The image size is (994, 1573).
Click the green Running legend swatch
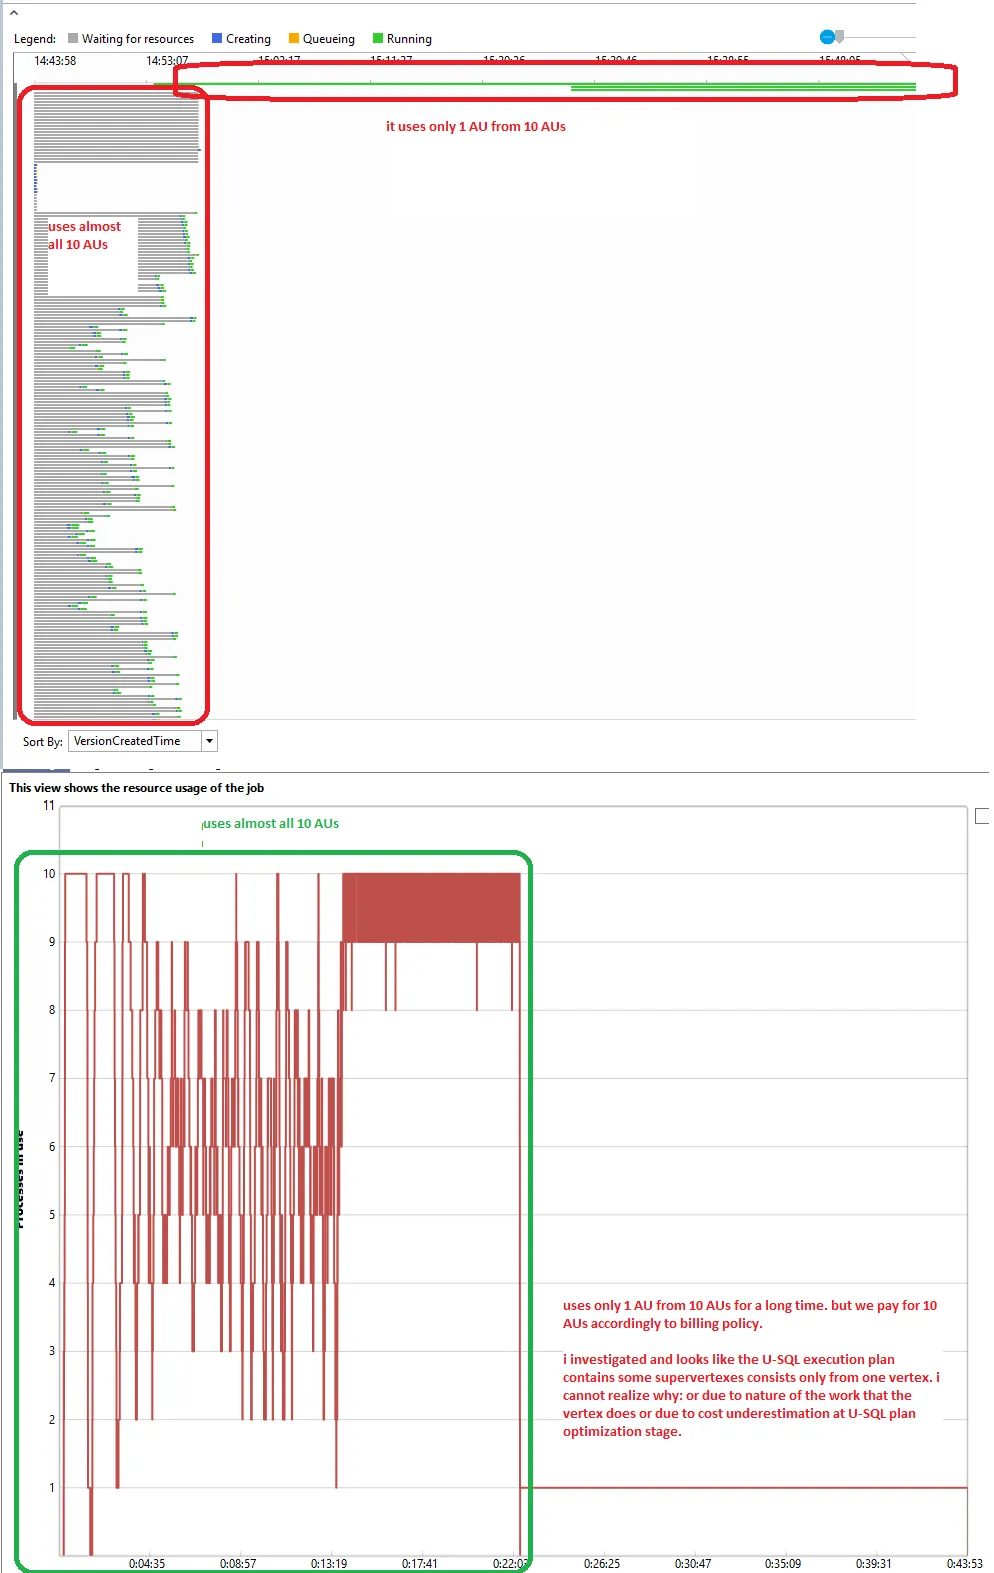[378, 39]
